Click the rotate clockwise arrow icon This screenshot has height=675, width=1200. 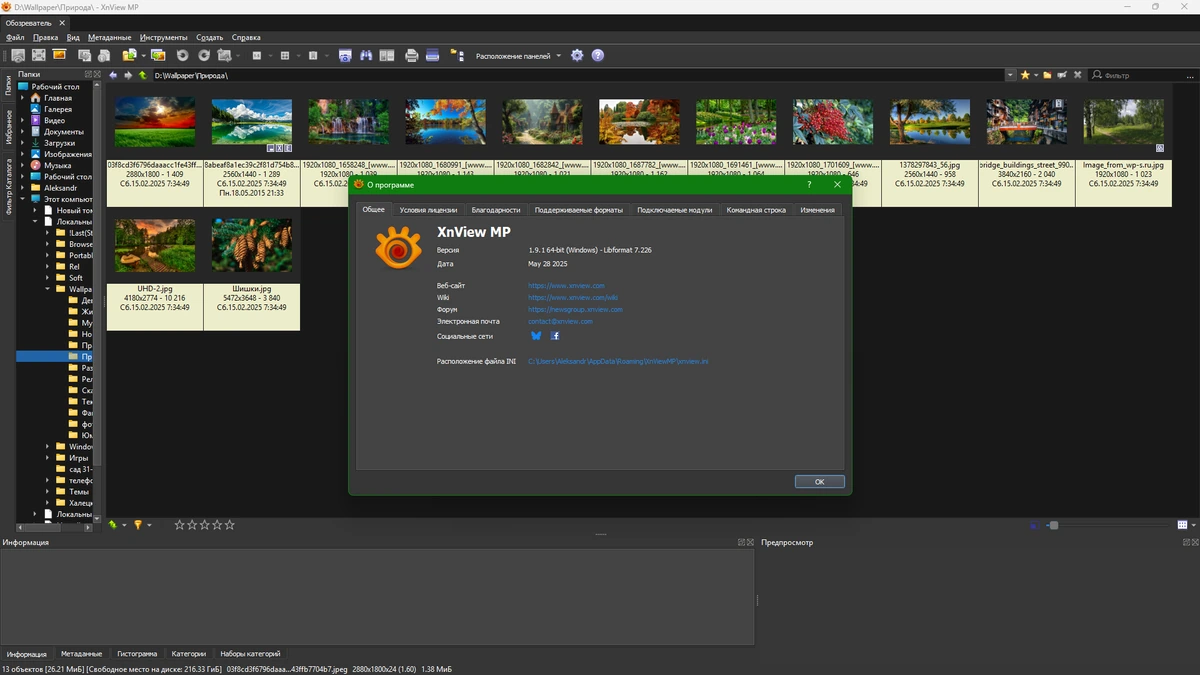click(x=204, y=56)
